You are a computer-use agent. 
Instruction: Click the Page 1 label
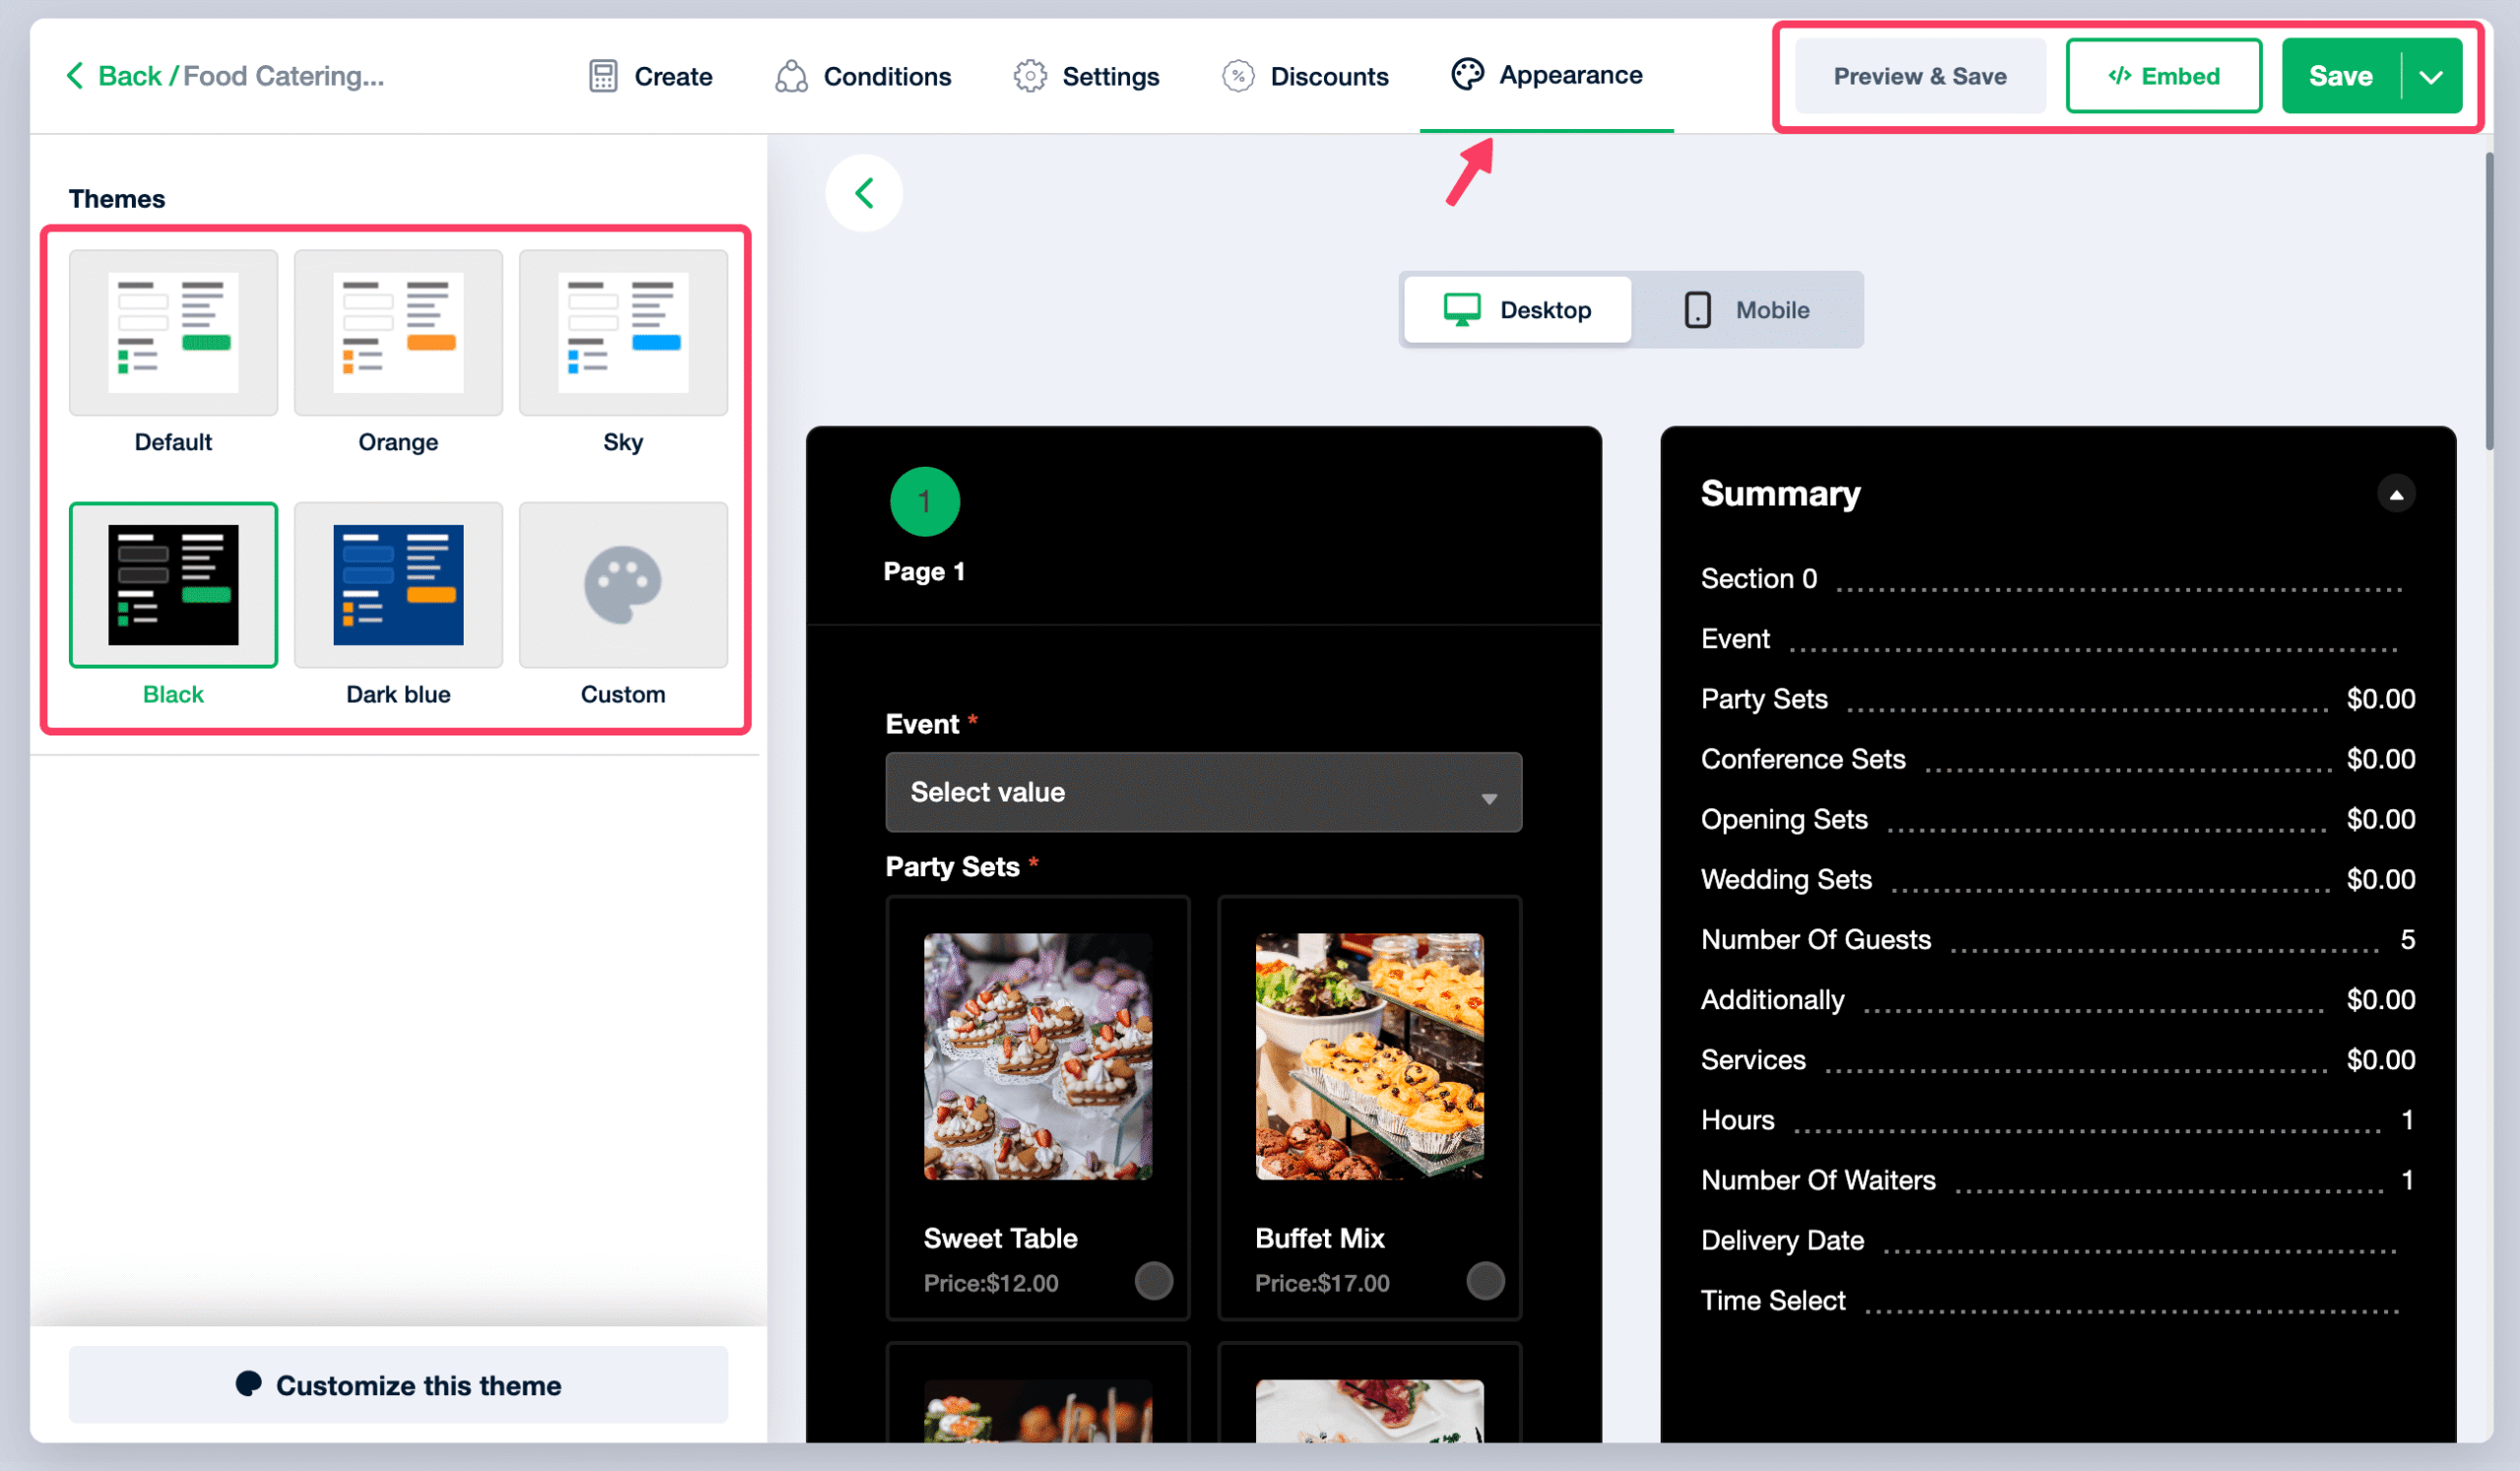[x=925, y=572]
